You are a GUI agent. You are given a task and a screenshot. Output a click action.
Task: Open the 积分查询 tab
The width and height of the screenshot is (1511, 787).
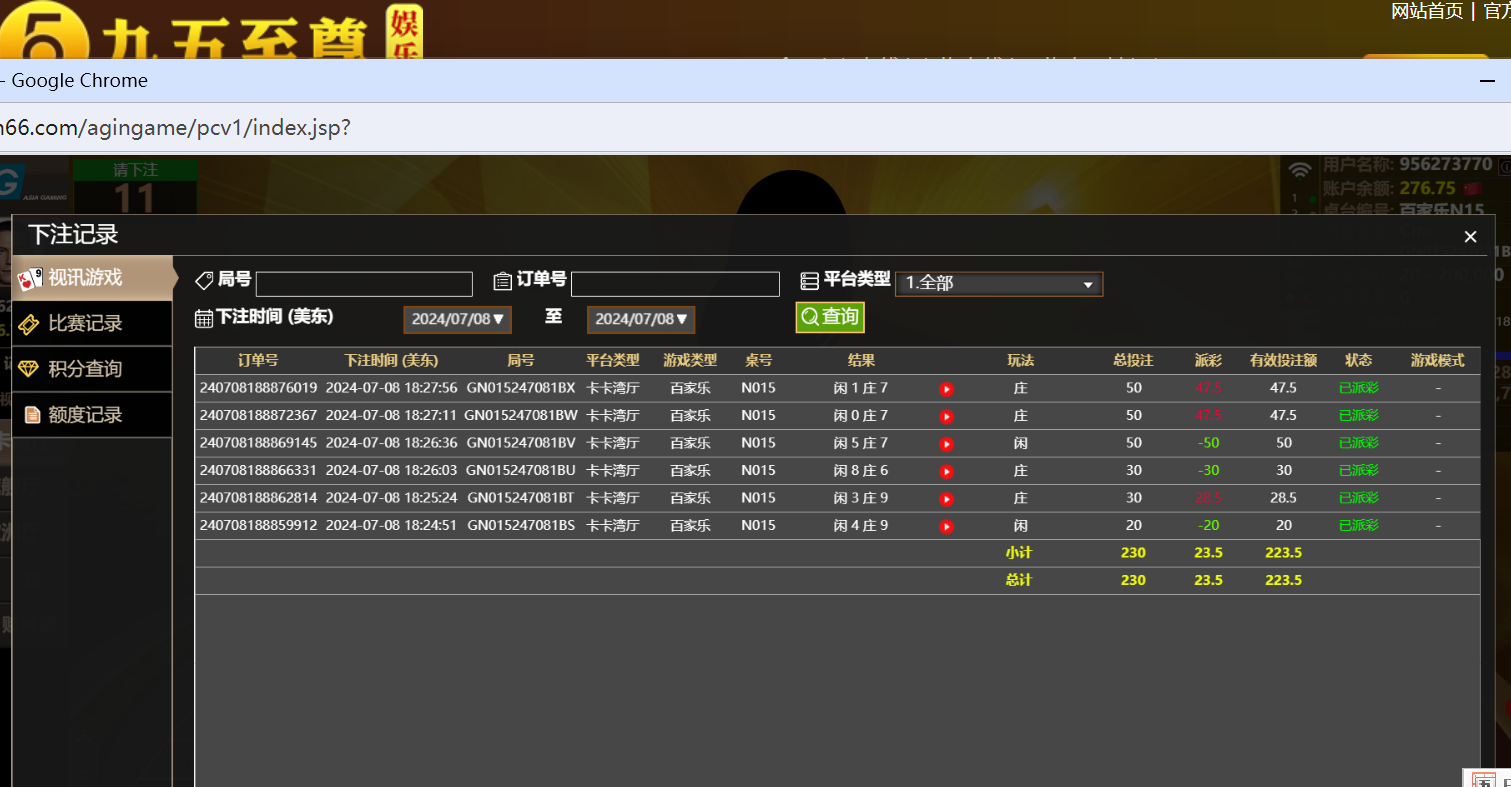coord(85,369)
